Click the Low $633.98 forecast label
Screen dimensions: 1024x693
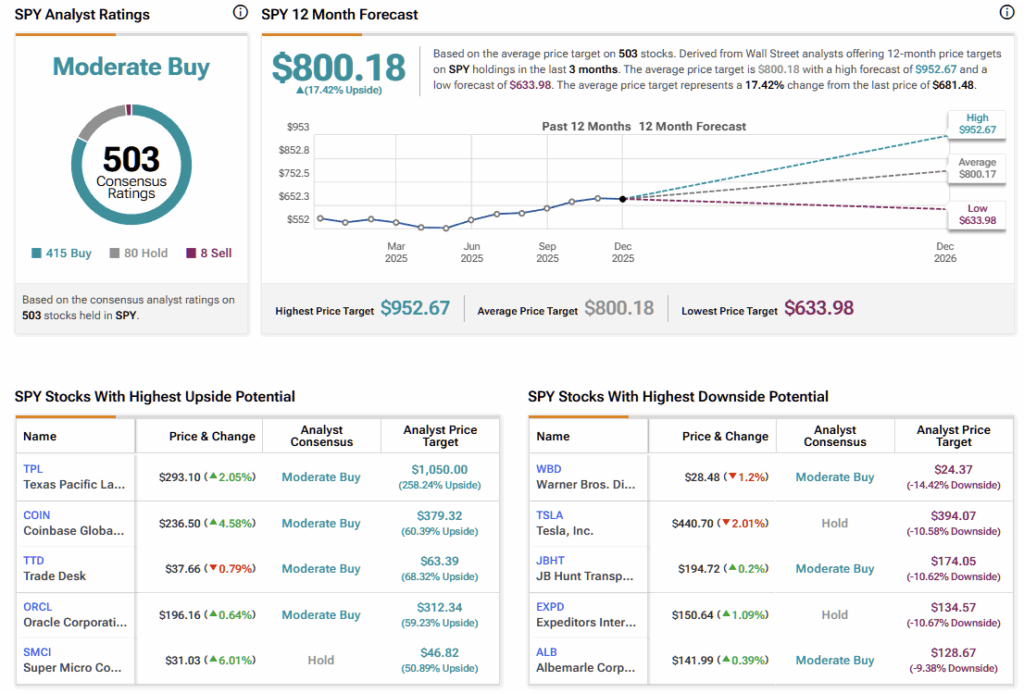coord(977,214)
